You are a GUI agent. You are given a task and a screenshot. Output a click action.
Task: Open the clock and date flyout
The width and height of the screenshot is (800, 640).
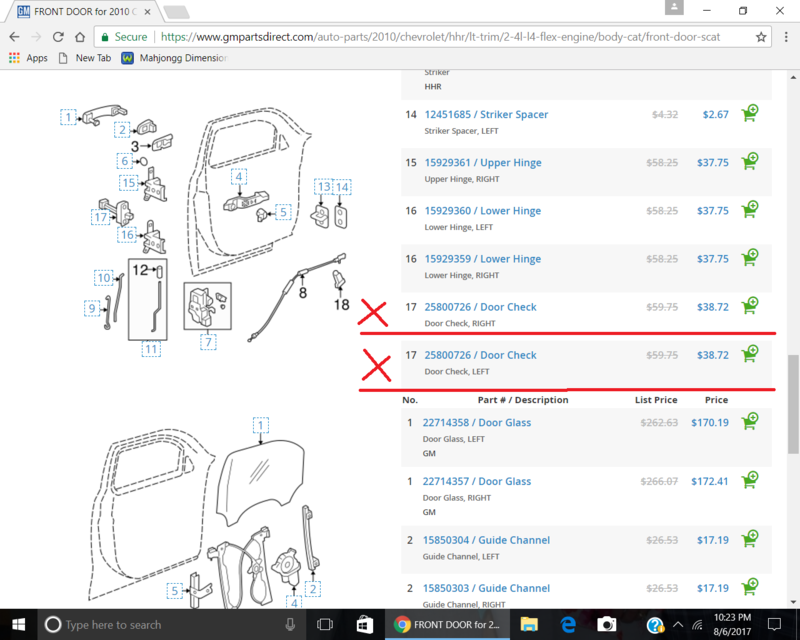(732, 624)
